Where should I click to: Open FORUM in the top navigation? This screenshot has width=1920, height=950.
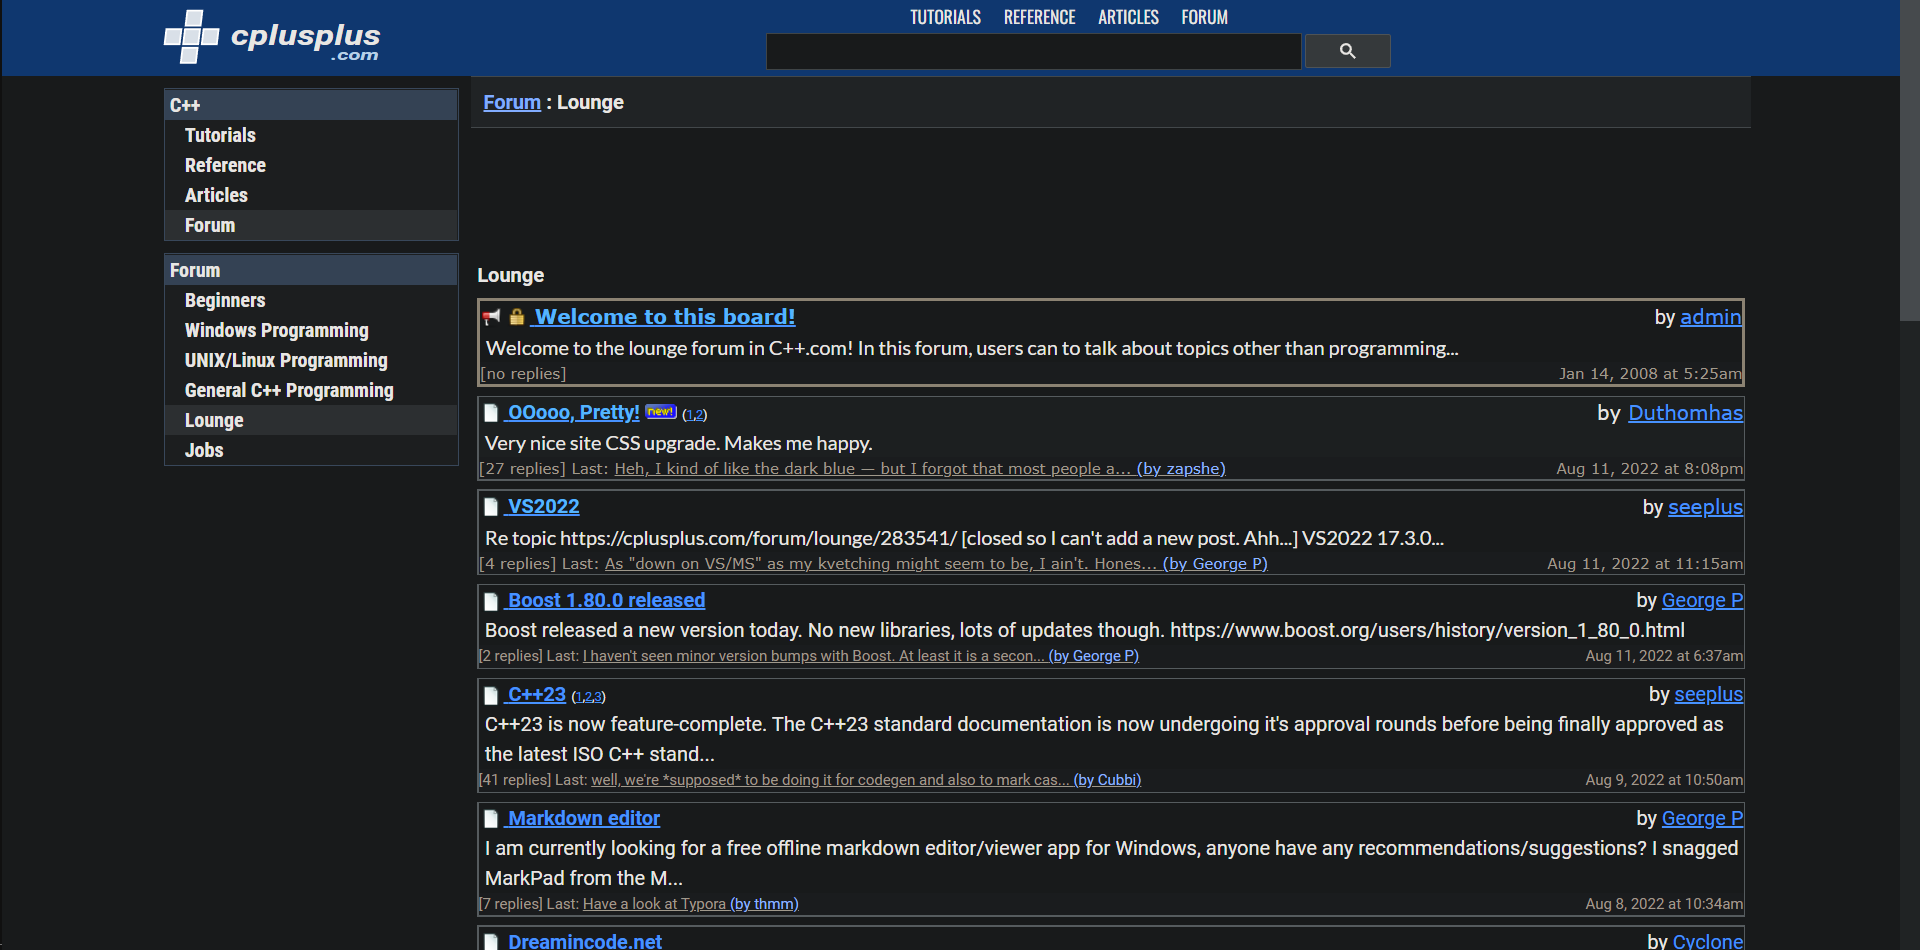(1204, 17)
